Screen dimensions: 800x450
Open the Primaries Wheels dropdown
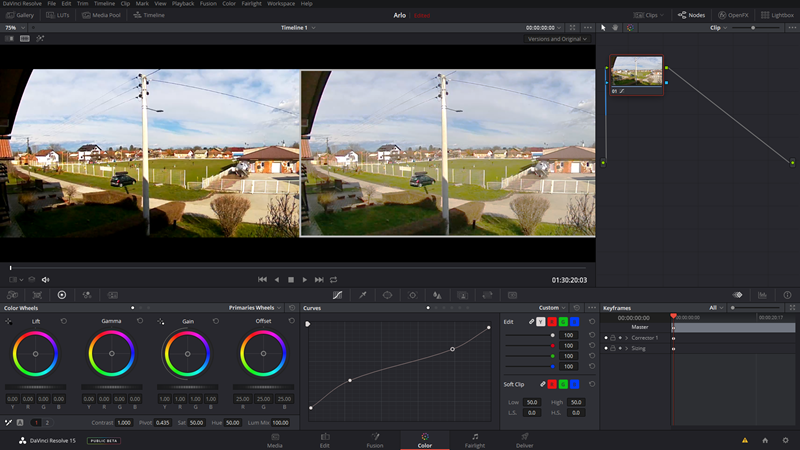tap(254, 308)
